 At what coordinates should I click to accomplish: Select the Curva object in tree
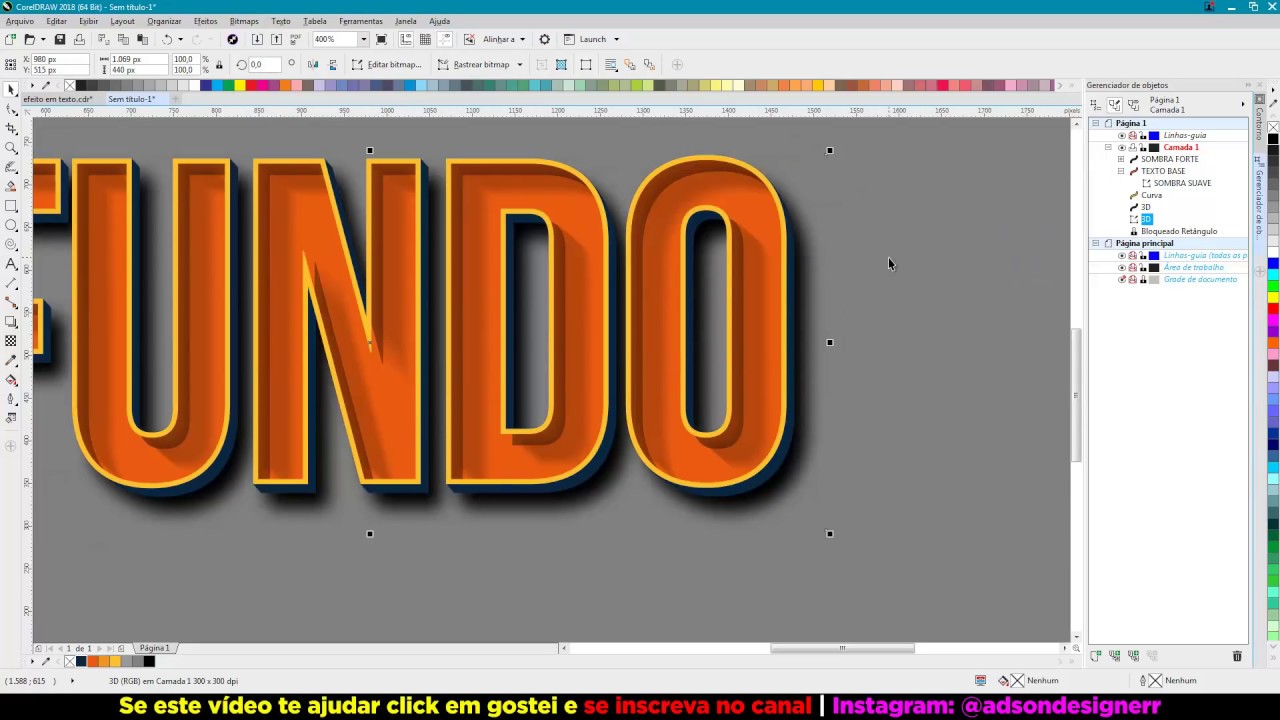pyautogui.click(x=1152, y=195)
